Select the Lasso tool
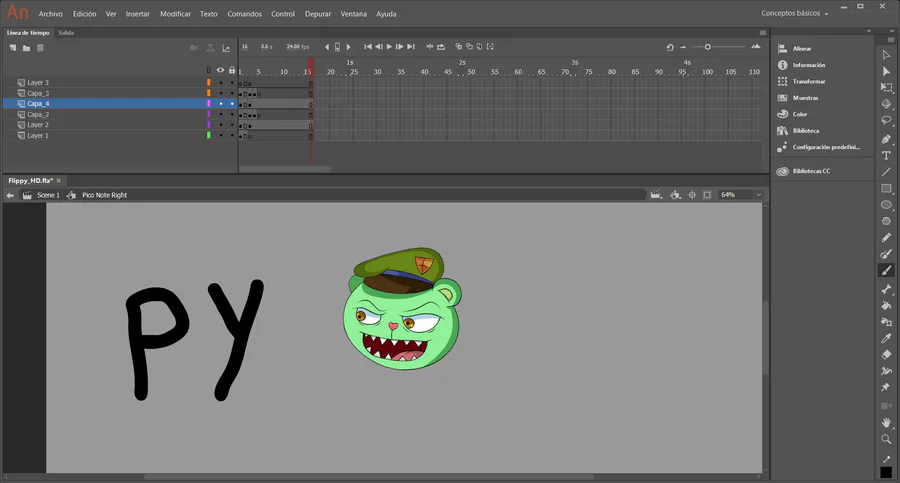 coord(886,121)
